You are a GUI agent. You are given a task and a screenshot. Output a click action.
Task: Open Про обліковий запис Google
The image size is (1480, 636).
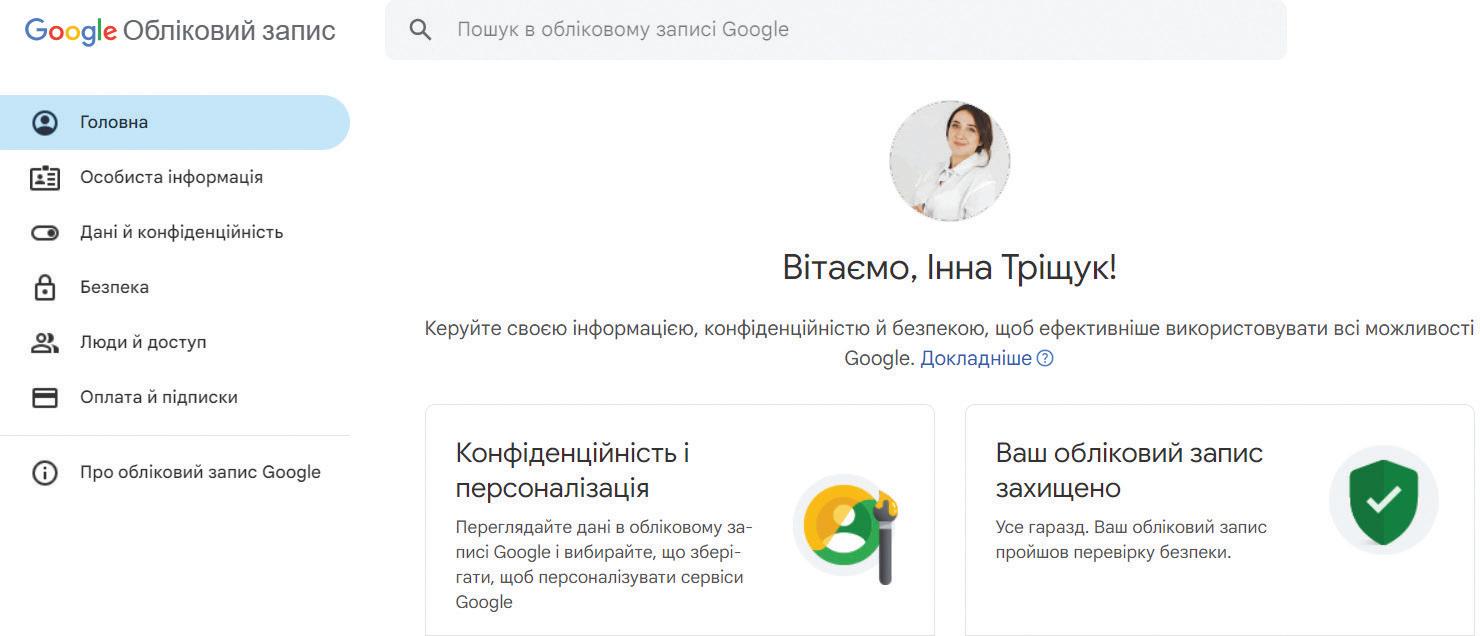point(175,472)
